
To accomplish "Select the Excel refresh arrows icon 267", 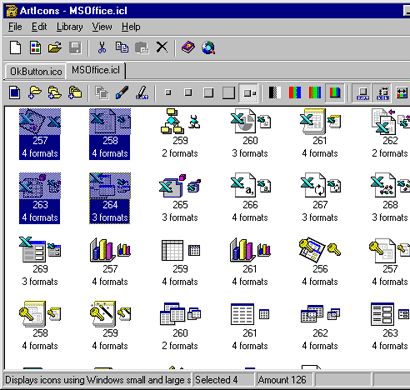I will (320, 198).
